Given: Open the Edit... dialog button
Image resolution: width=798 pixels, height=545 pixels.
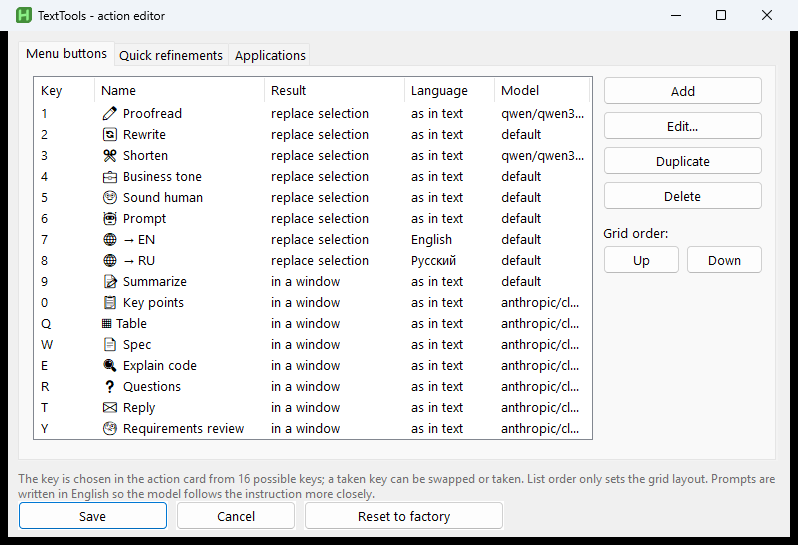Looking at the screenshot, I should click(682, 126).
